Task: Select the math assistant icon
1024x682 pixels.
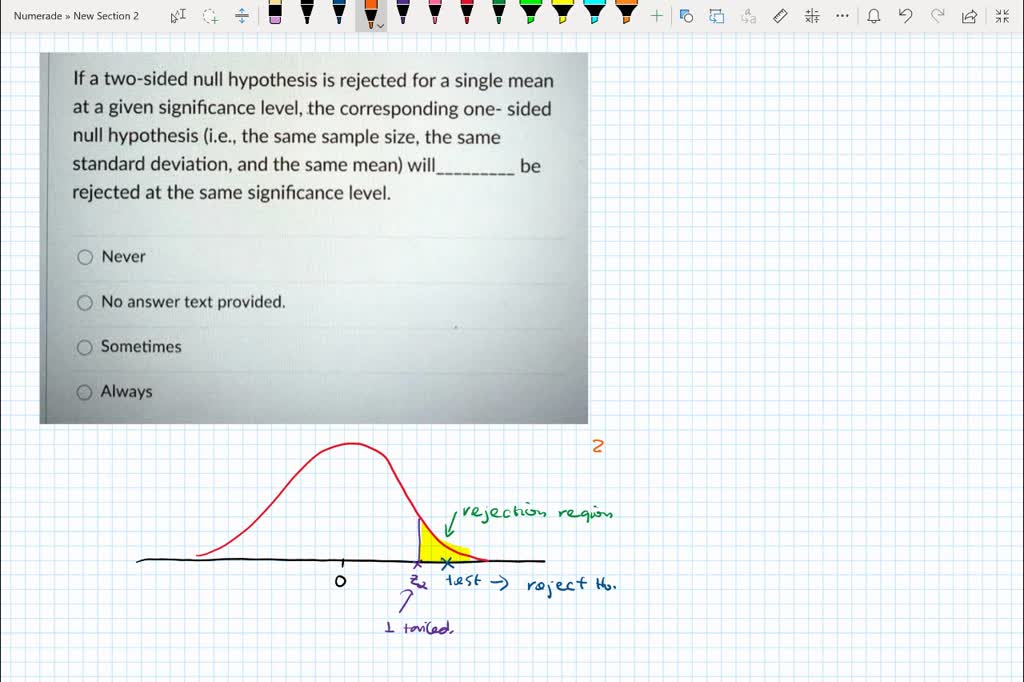Action: (x=812, y=15)
